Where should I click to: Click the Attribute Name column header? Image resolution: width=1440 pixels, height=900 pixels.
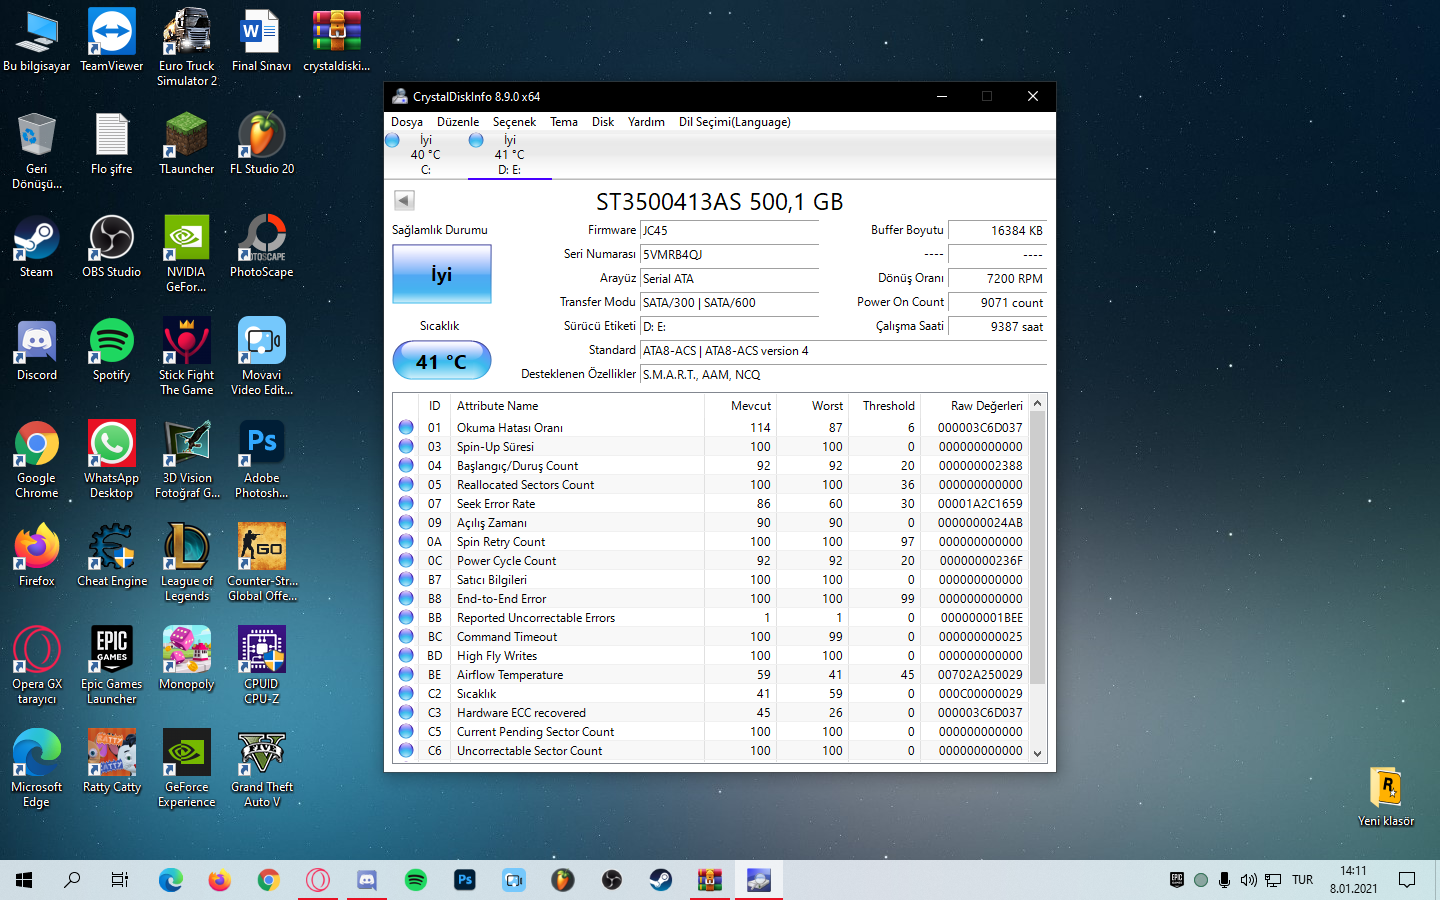577,405
